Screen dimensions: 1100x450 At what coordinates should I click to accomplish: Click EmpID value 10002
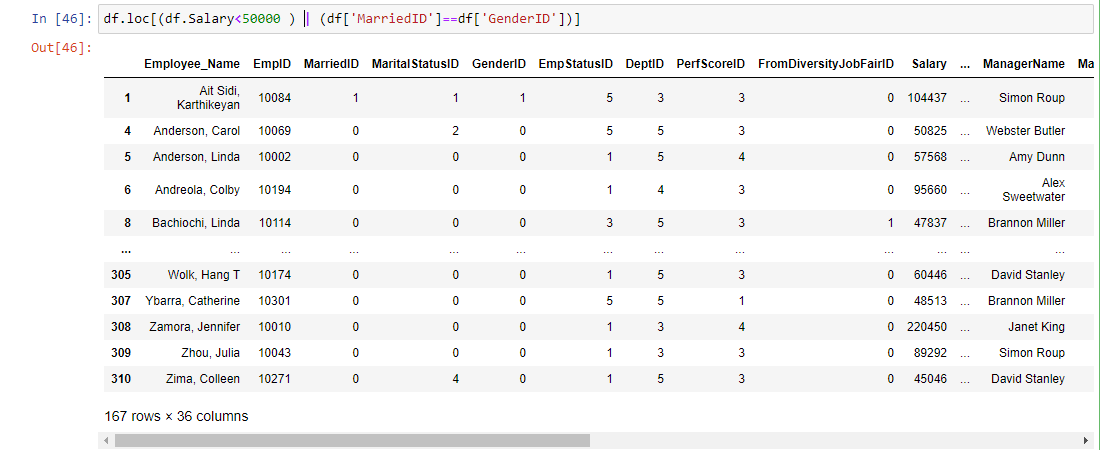tap(274, 157)
